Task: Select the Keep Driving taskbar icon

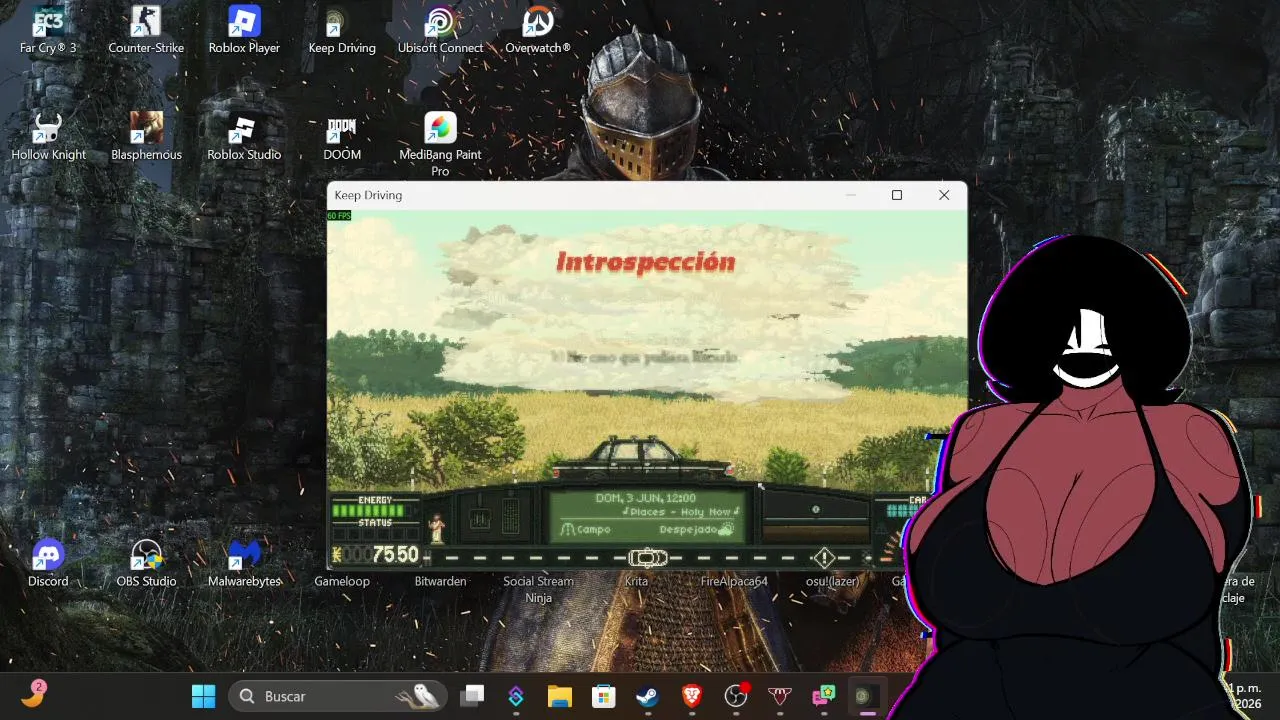Action: pos(866,696)
